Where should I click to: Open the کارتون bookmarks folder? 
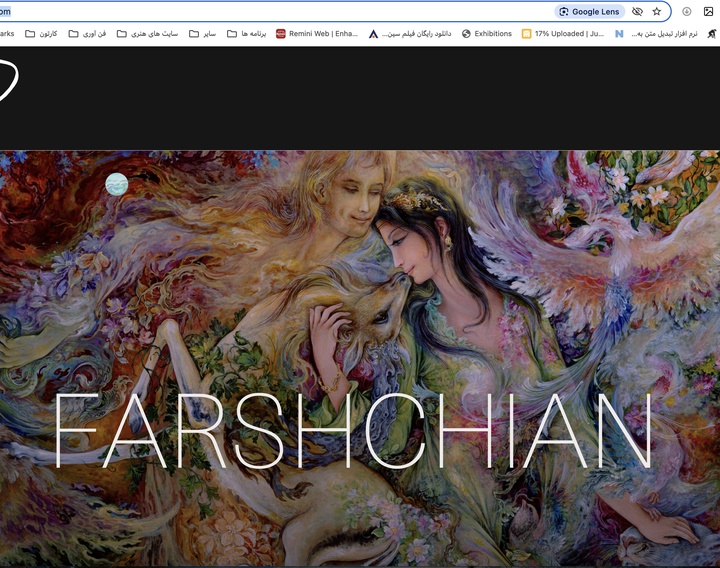click(x=41, y=34)
